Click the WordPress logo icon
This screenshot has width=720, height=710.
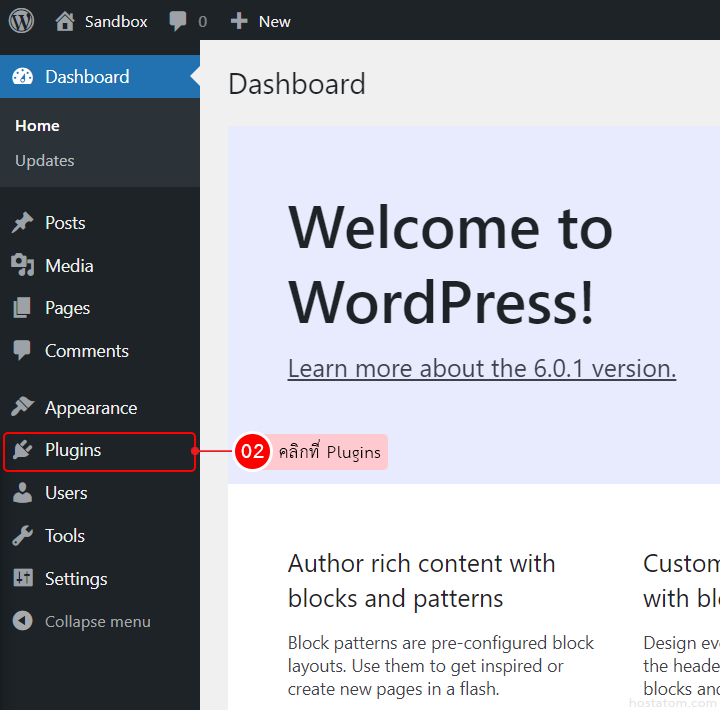coord(21,20)
